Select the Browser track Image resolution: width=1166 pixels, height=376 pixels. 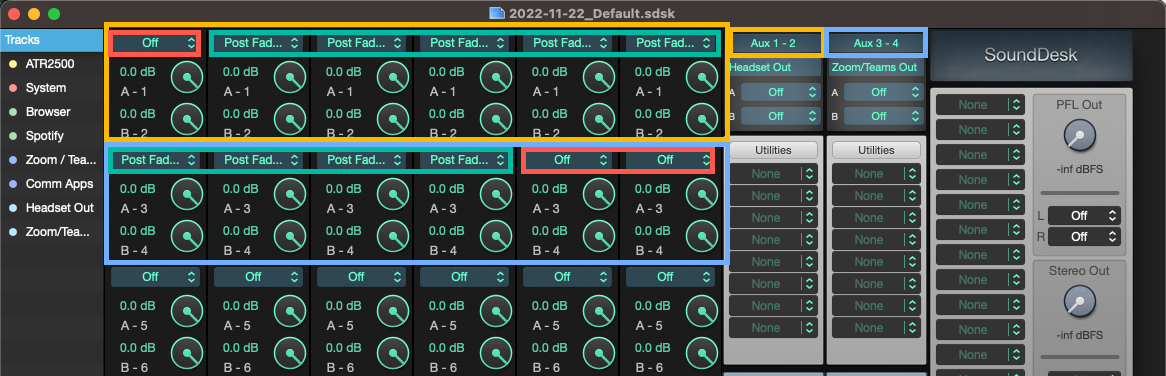pos(51,112)
